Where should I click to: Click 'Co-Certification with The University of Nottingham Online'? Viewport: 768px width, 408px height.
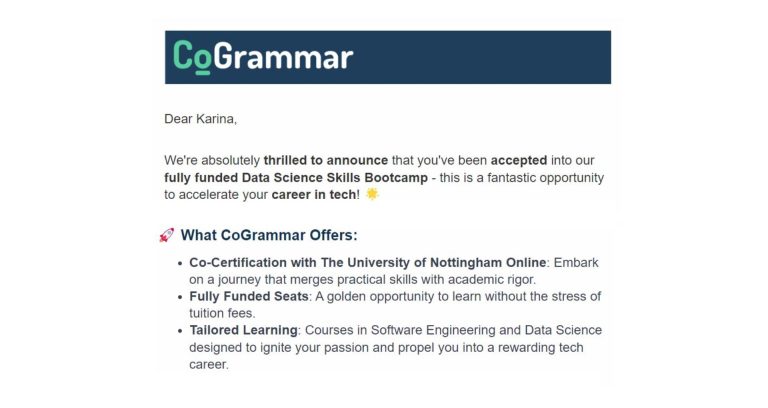pyautogui.click(x=368, y=263)
